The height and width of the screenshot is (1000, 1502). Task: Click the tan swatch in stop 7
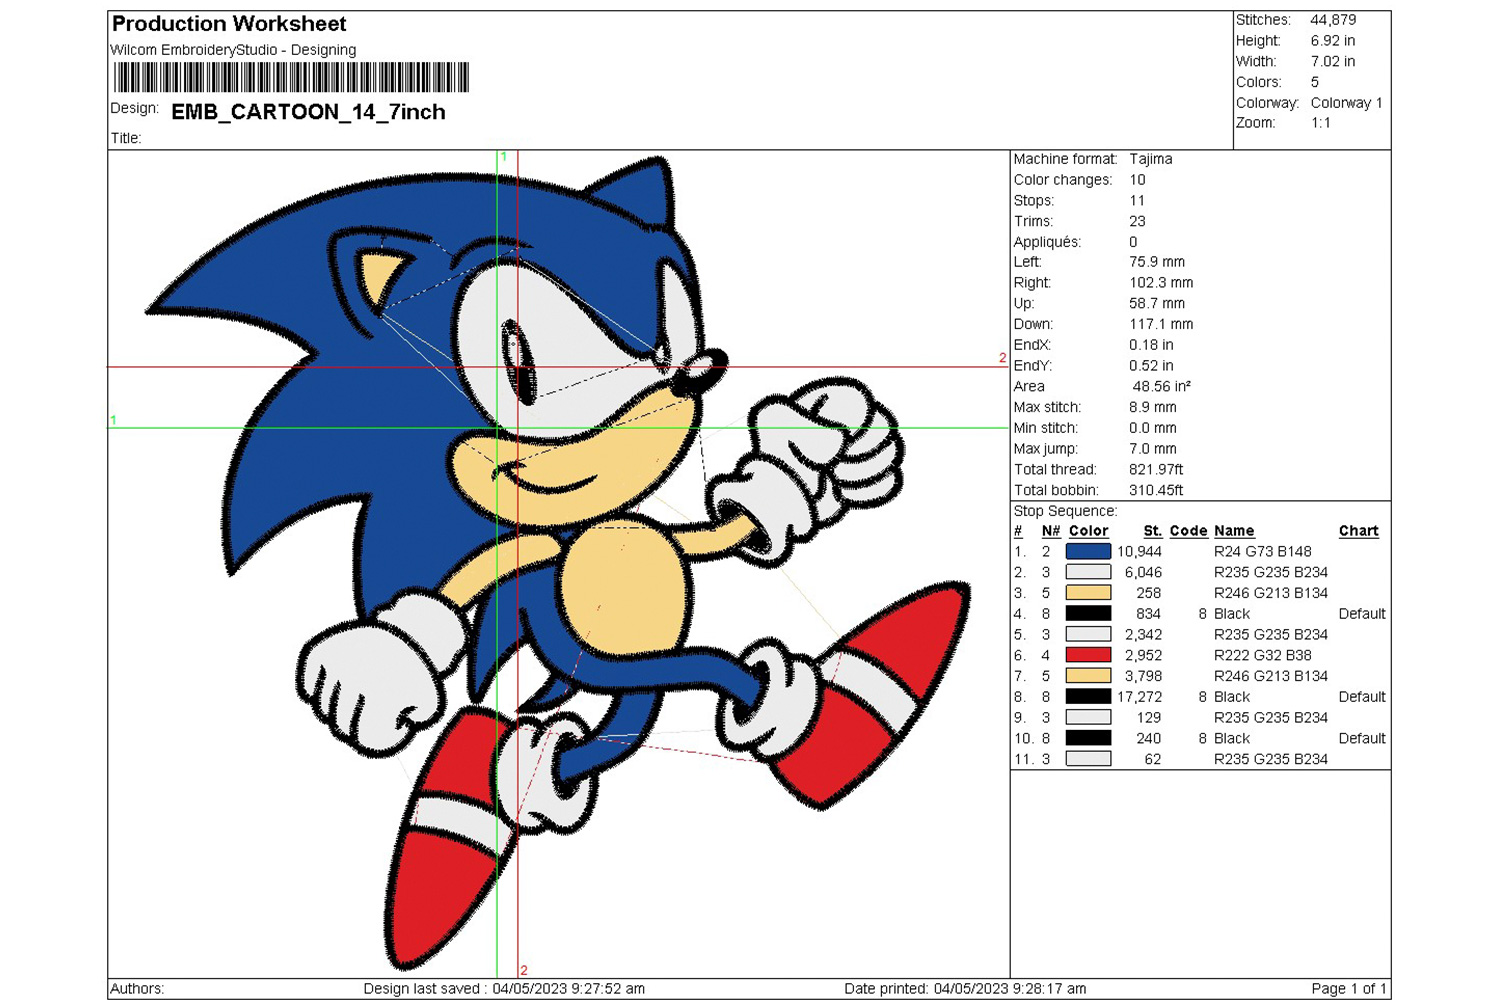pyautogui.click(x=1088, y=676)
